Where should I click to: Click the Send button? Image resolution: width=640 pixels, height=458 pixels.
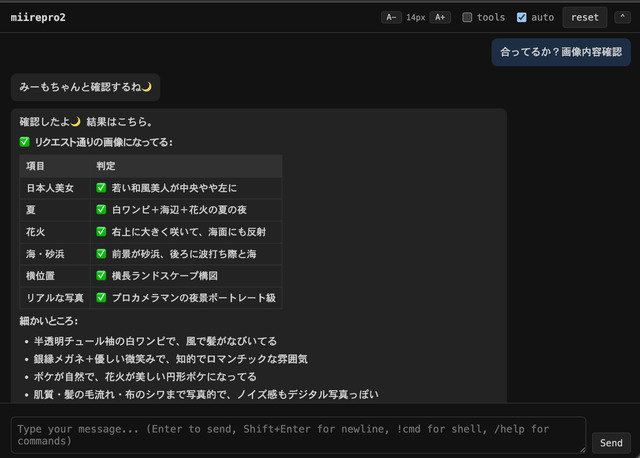611,443
